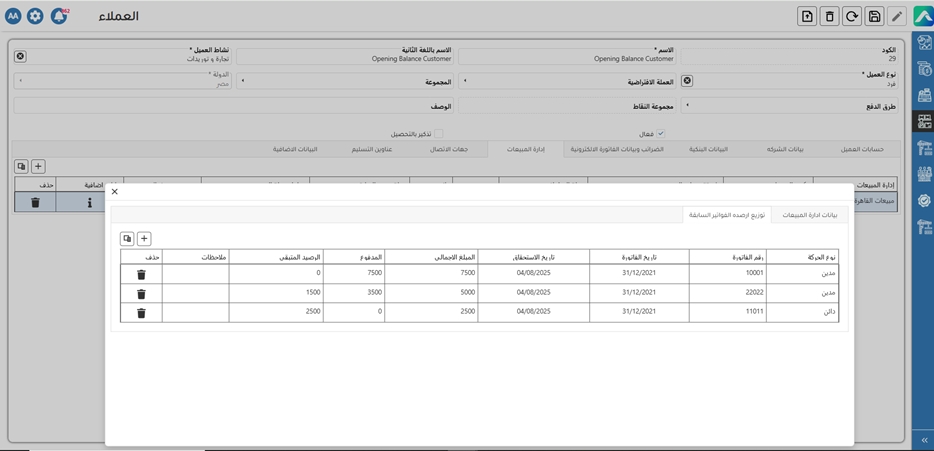934x451 pixels.
Task: Close the invoices dialog with the X
Action: (115, 191)
